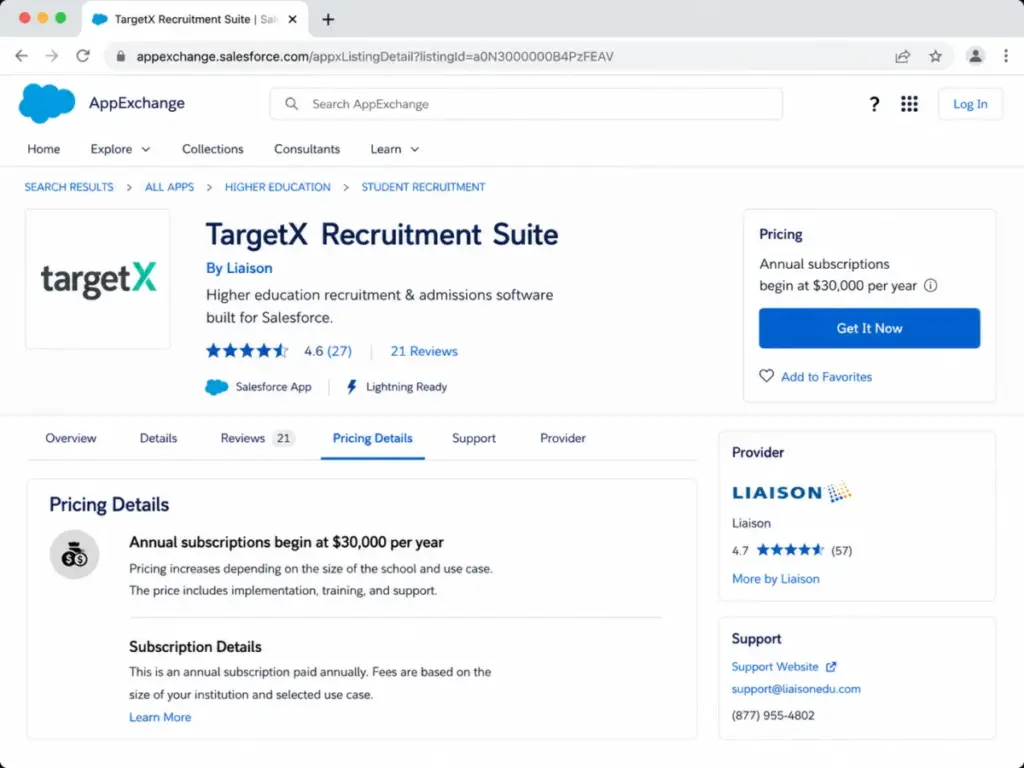Open the help question mark icon
The image size is (1024, 768).
874,104
